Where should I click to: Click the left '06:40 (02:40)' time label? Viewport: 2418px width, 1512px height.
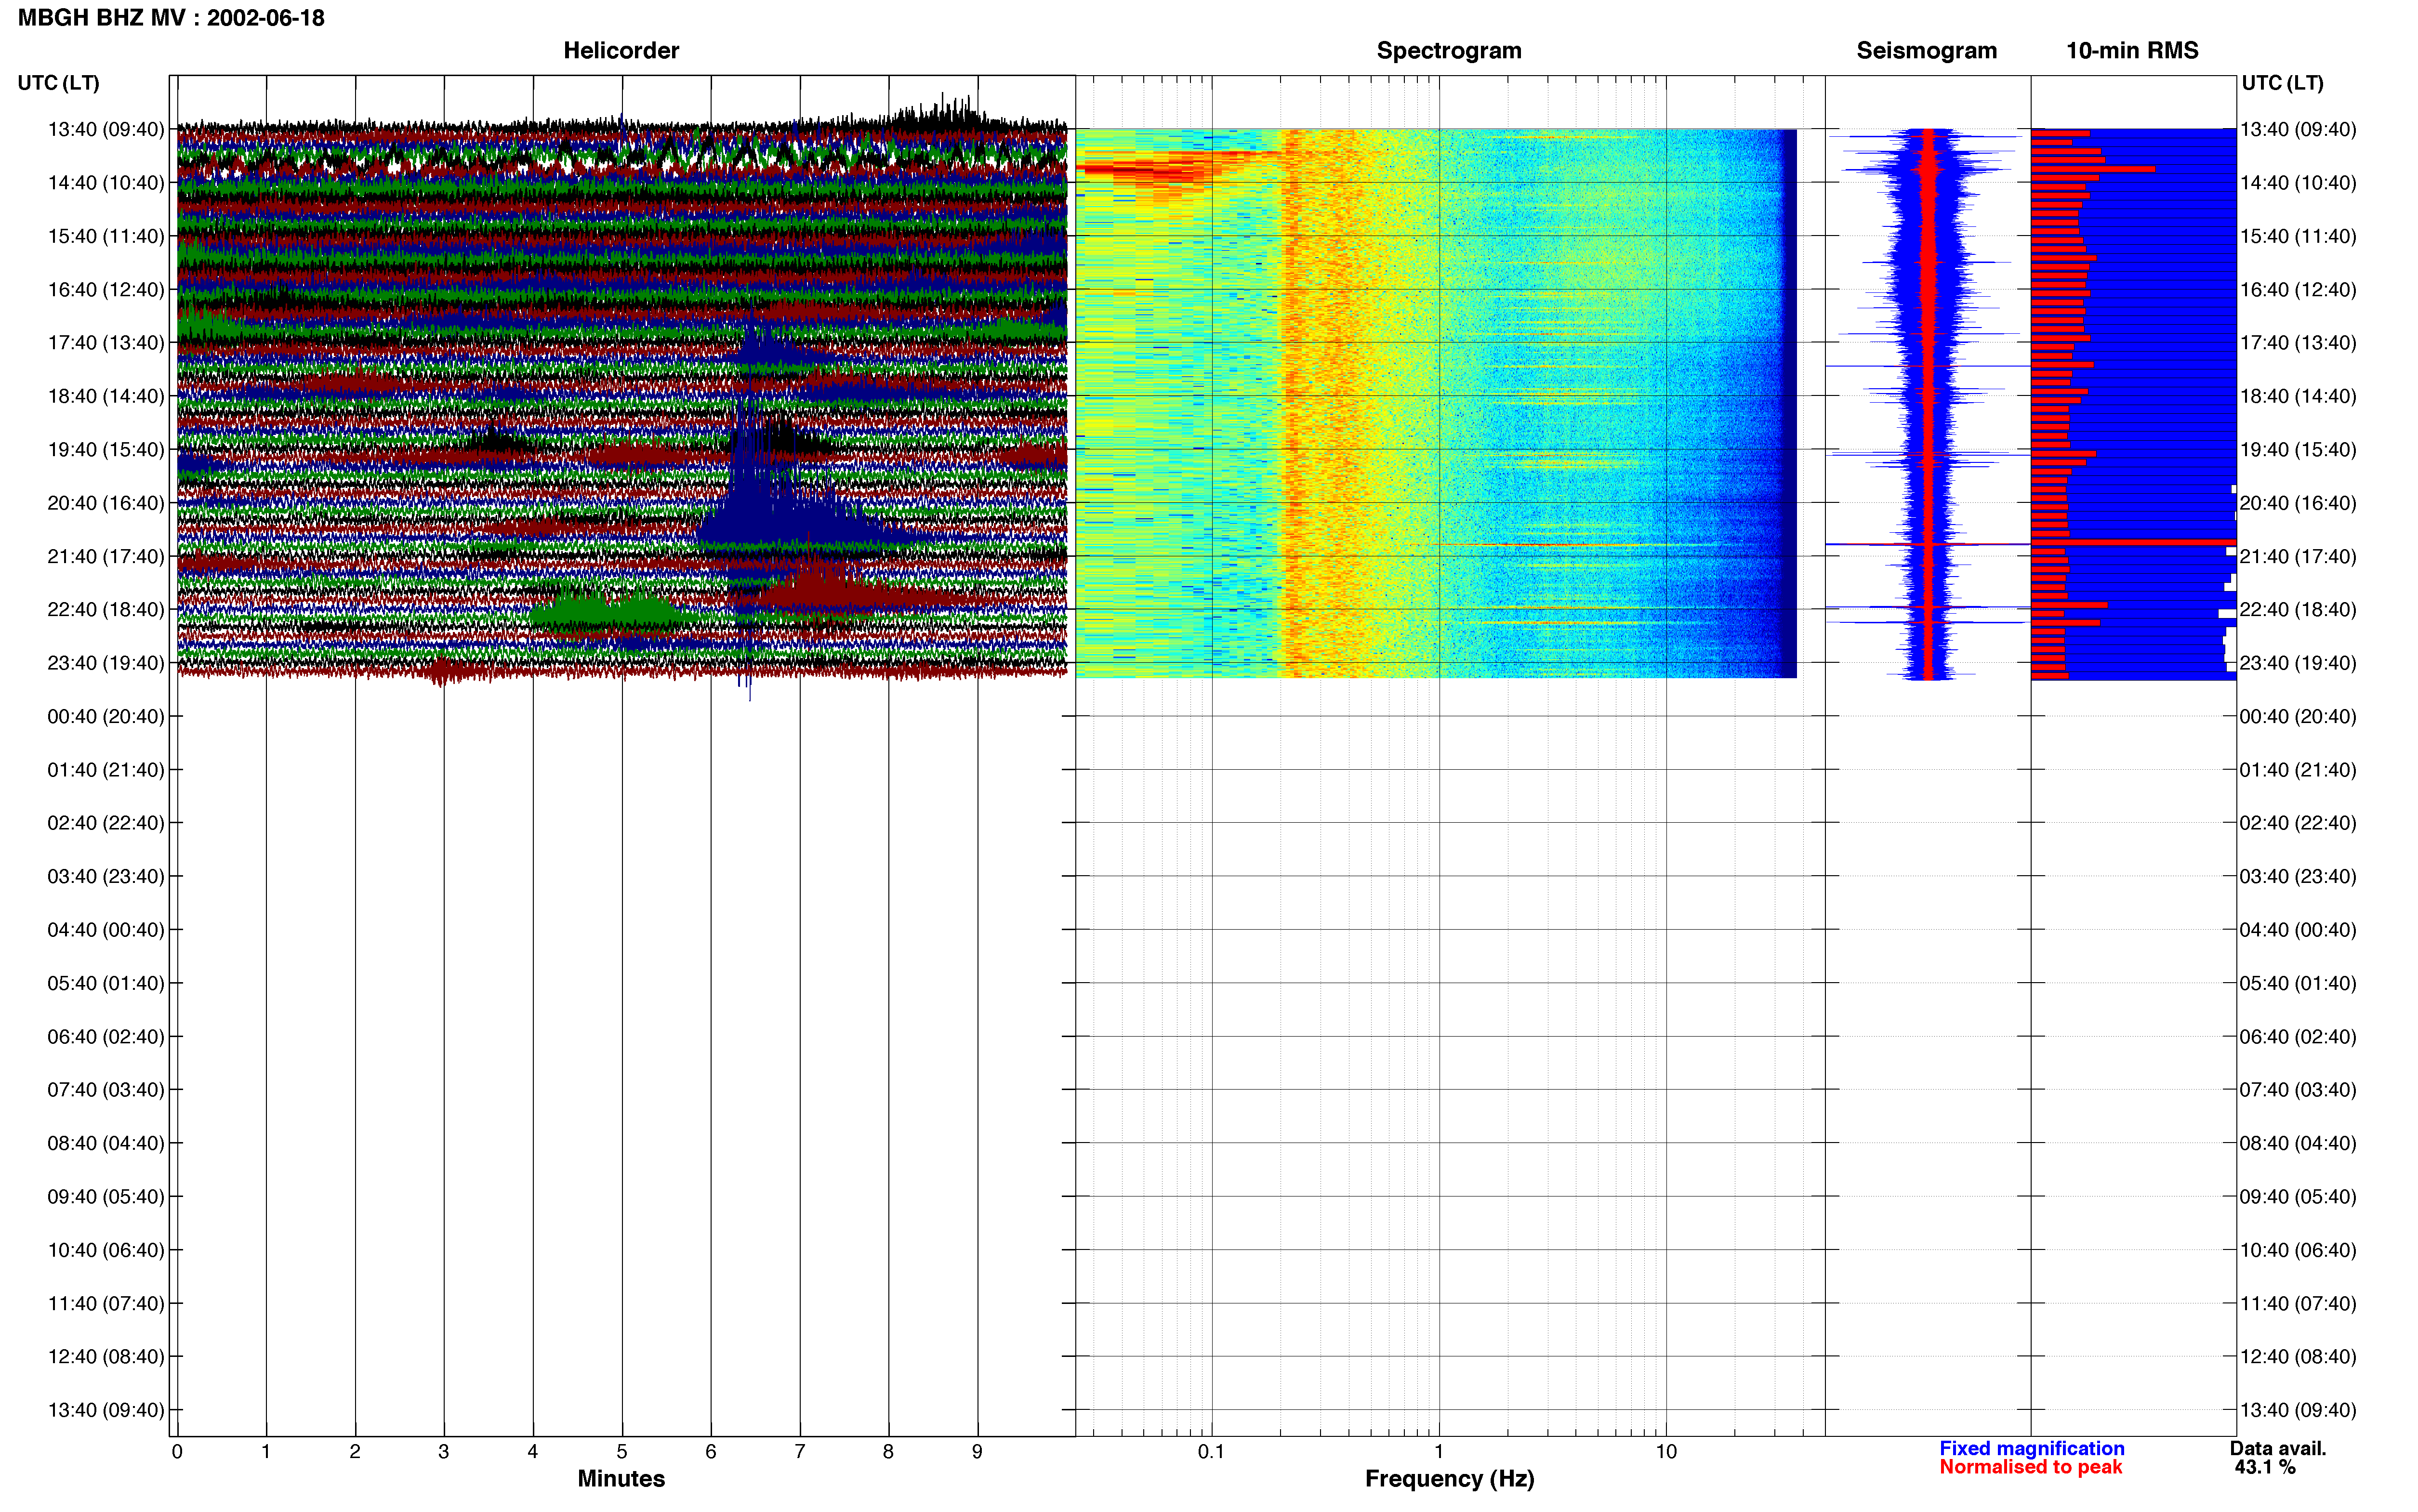pyautogui.click(x=106, y=1036)
